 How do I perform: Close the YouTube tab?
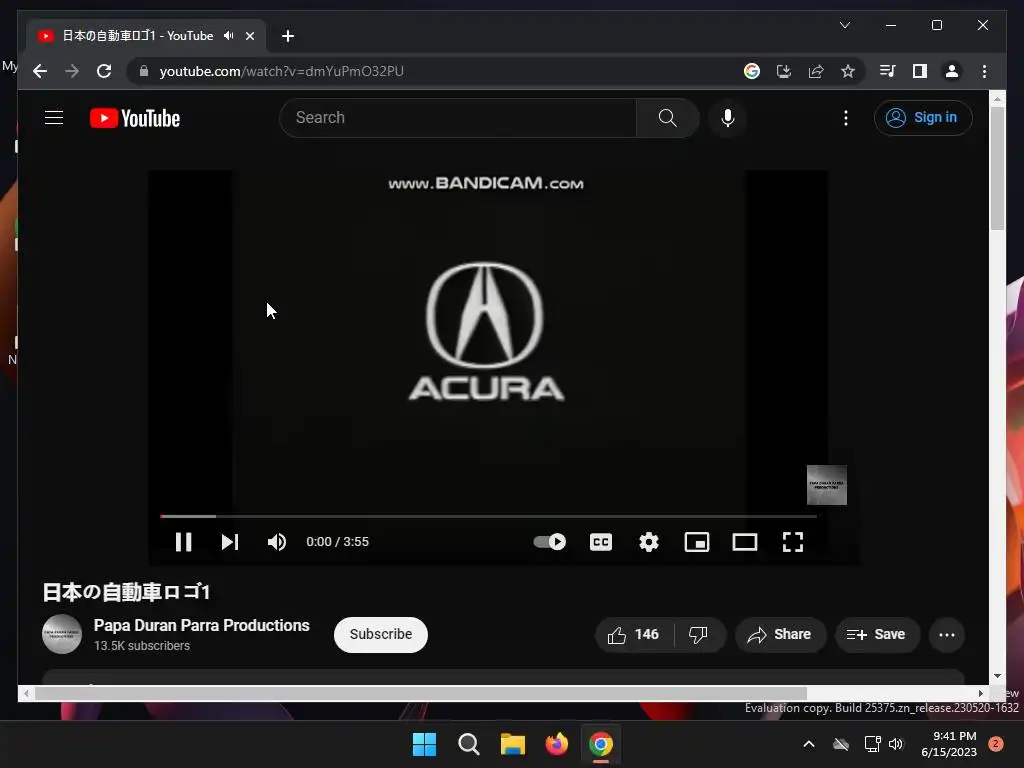pos(249,36)
